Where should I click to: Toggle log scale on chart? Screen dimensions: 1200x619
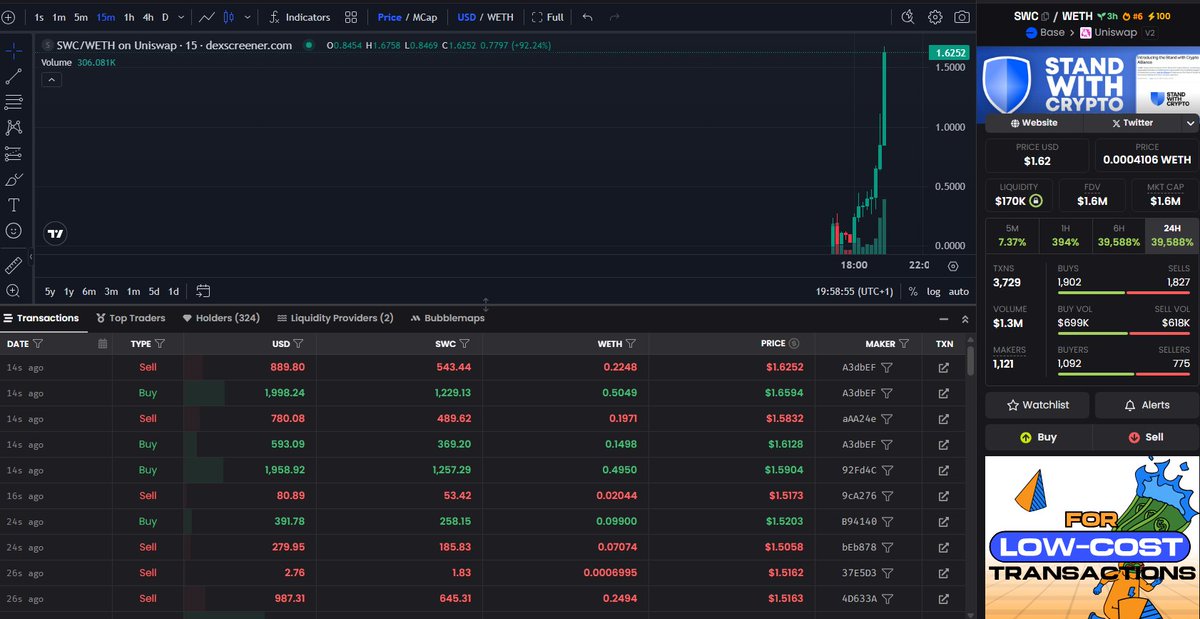click(x=934, y=291)
